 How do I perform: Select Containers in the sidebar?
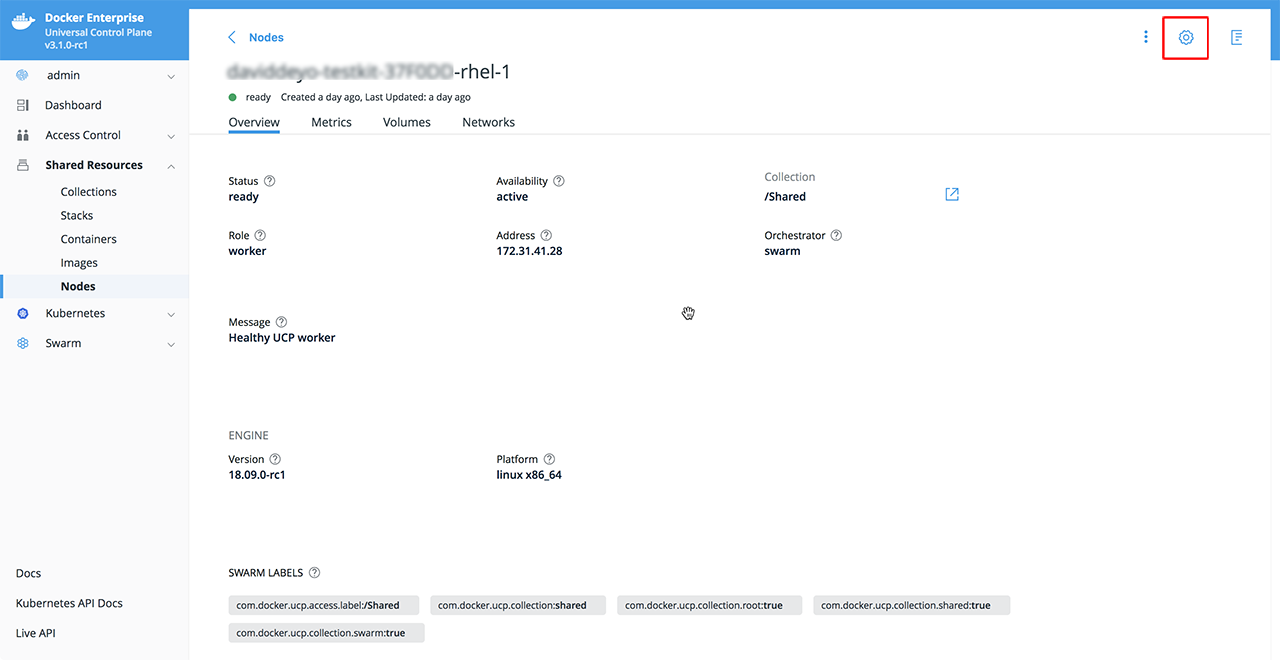[x=88, y=240]
